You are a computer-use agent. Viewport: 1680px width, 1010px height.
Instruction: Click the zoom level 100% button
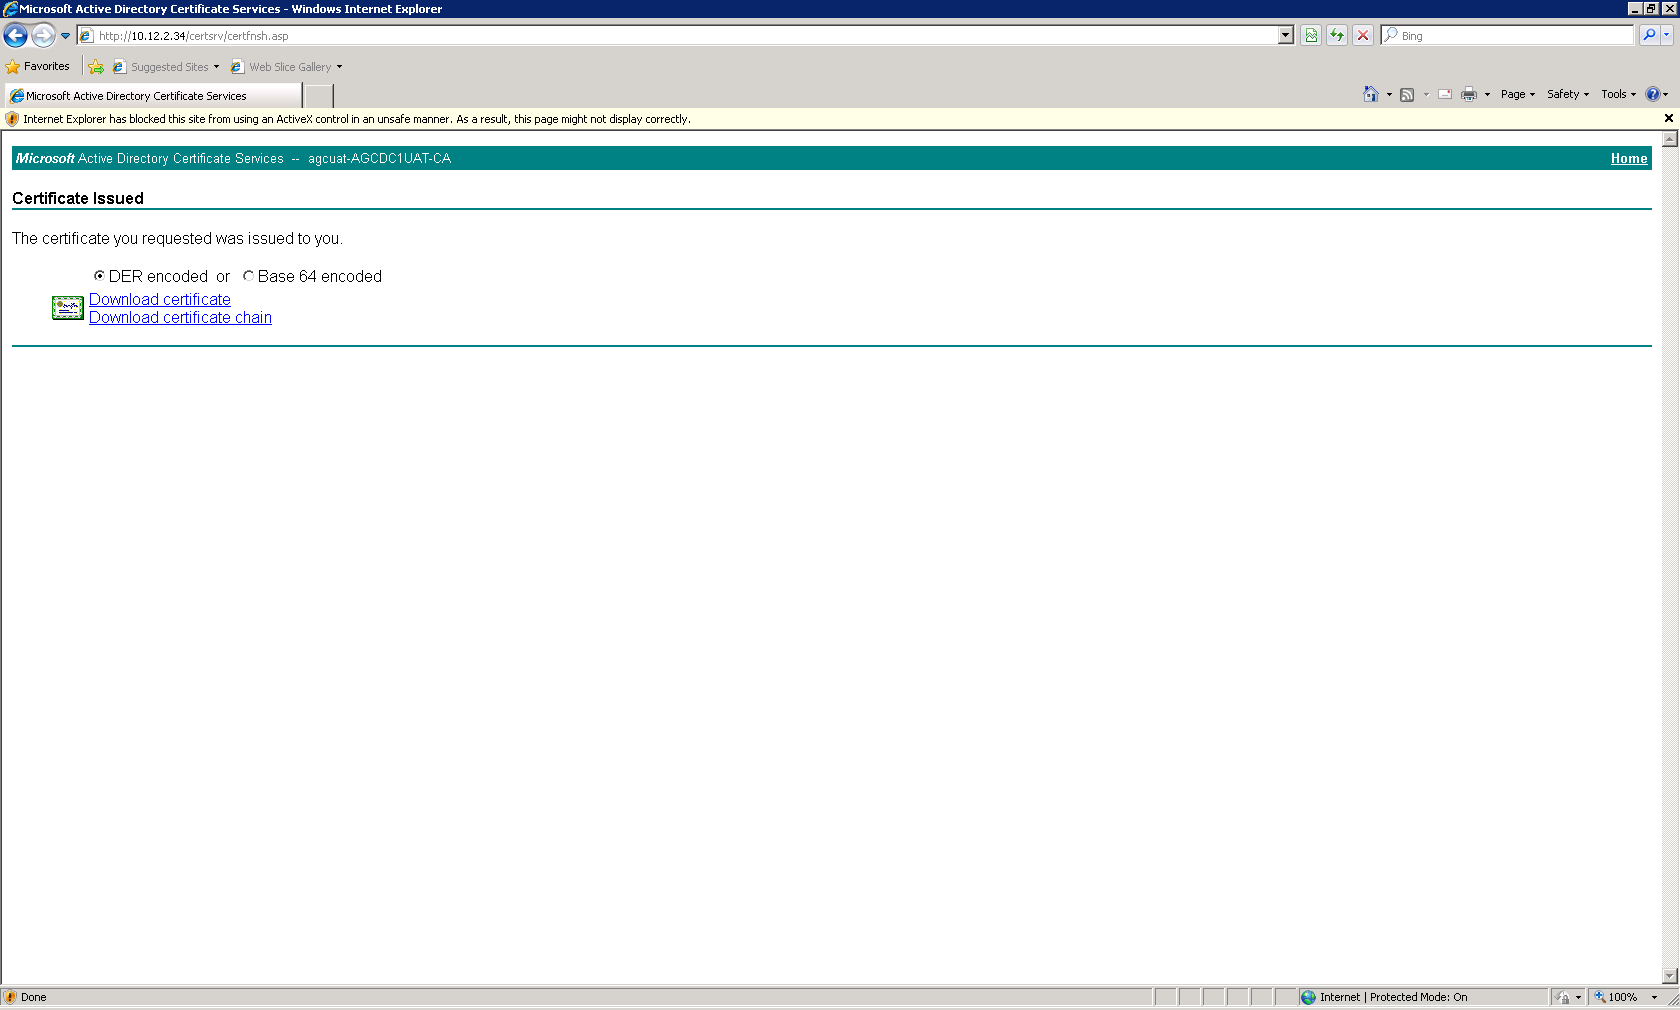click(x=1616, y=997)
